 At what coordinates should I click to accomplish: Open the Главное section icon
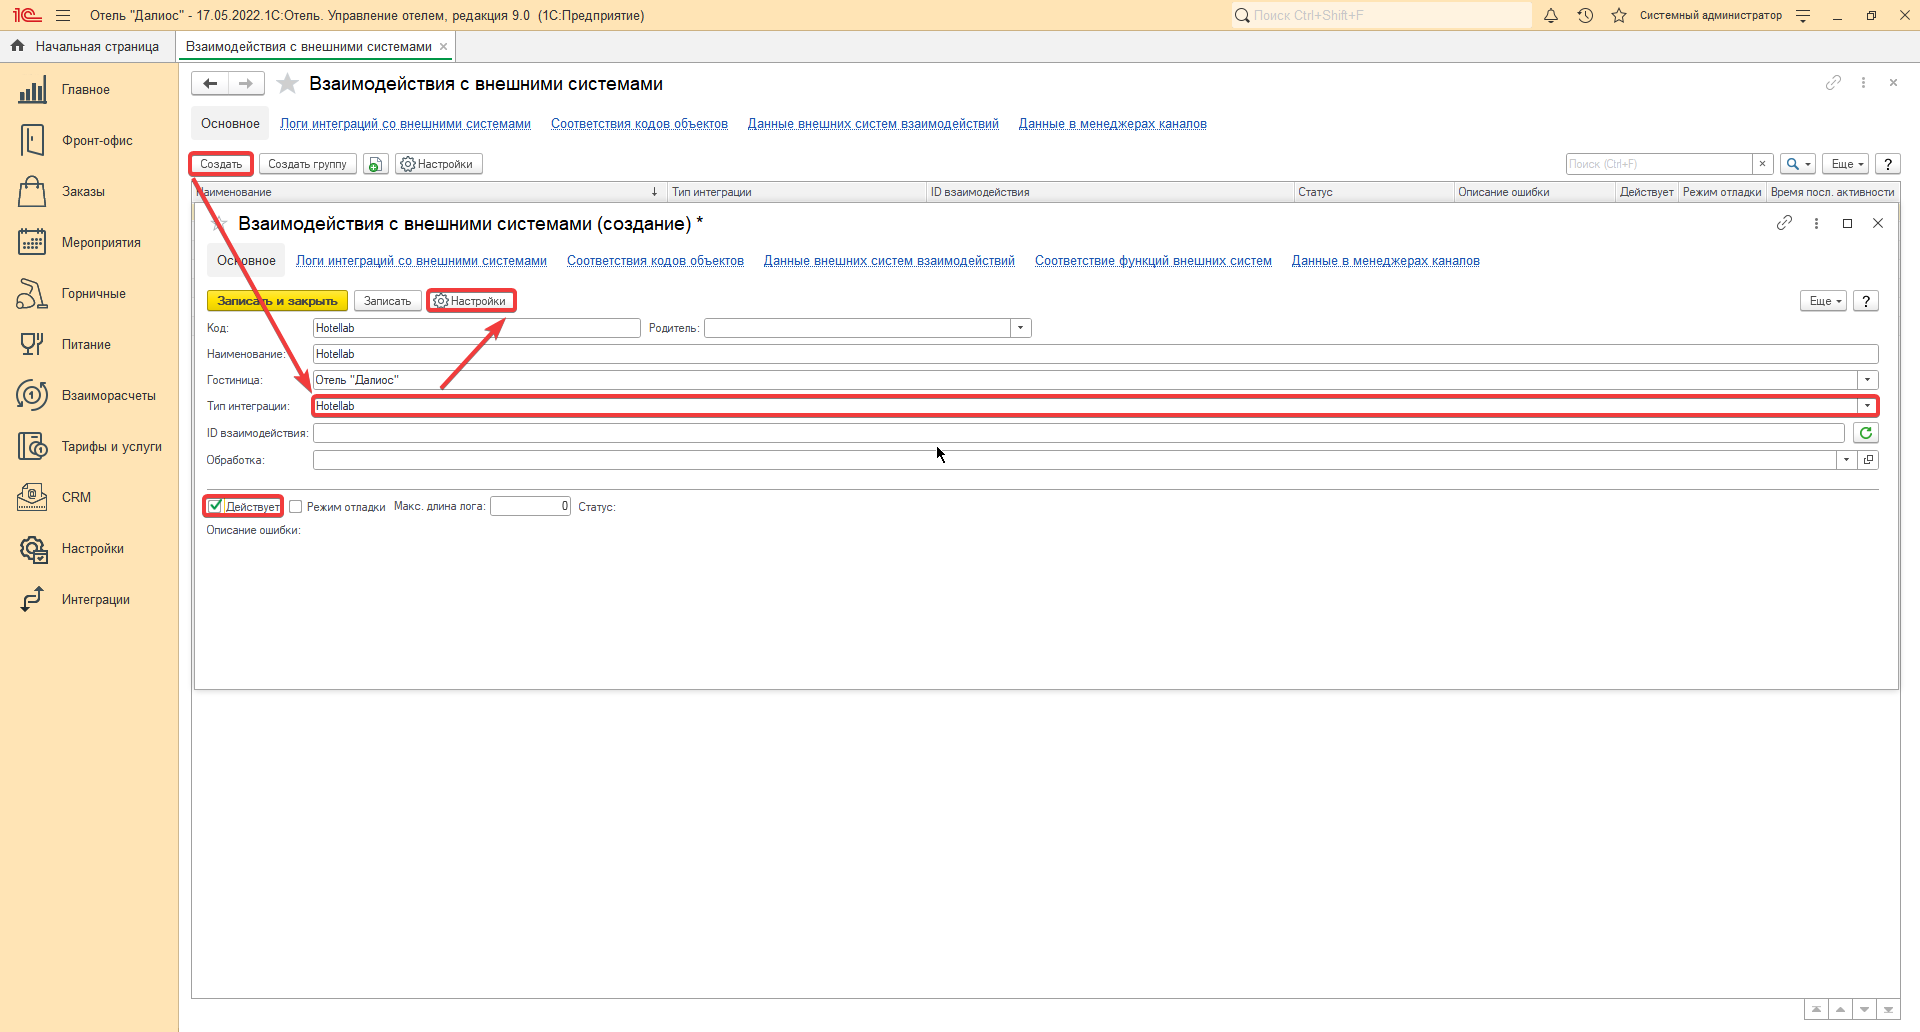32,90
